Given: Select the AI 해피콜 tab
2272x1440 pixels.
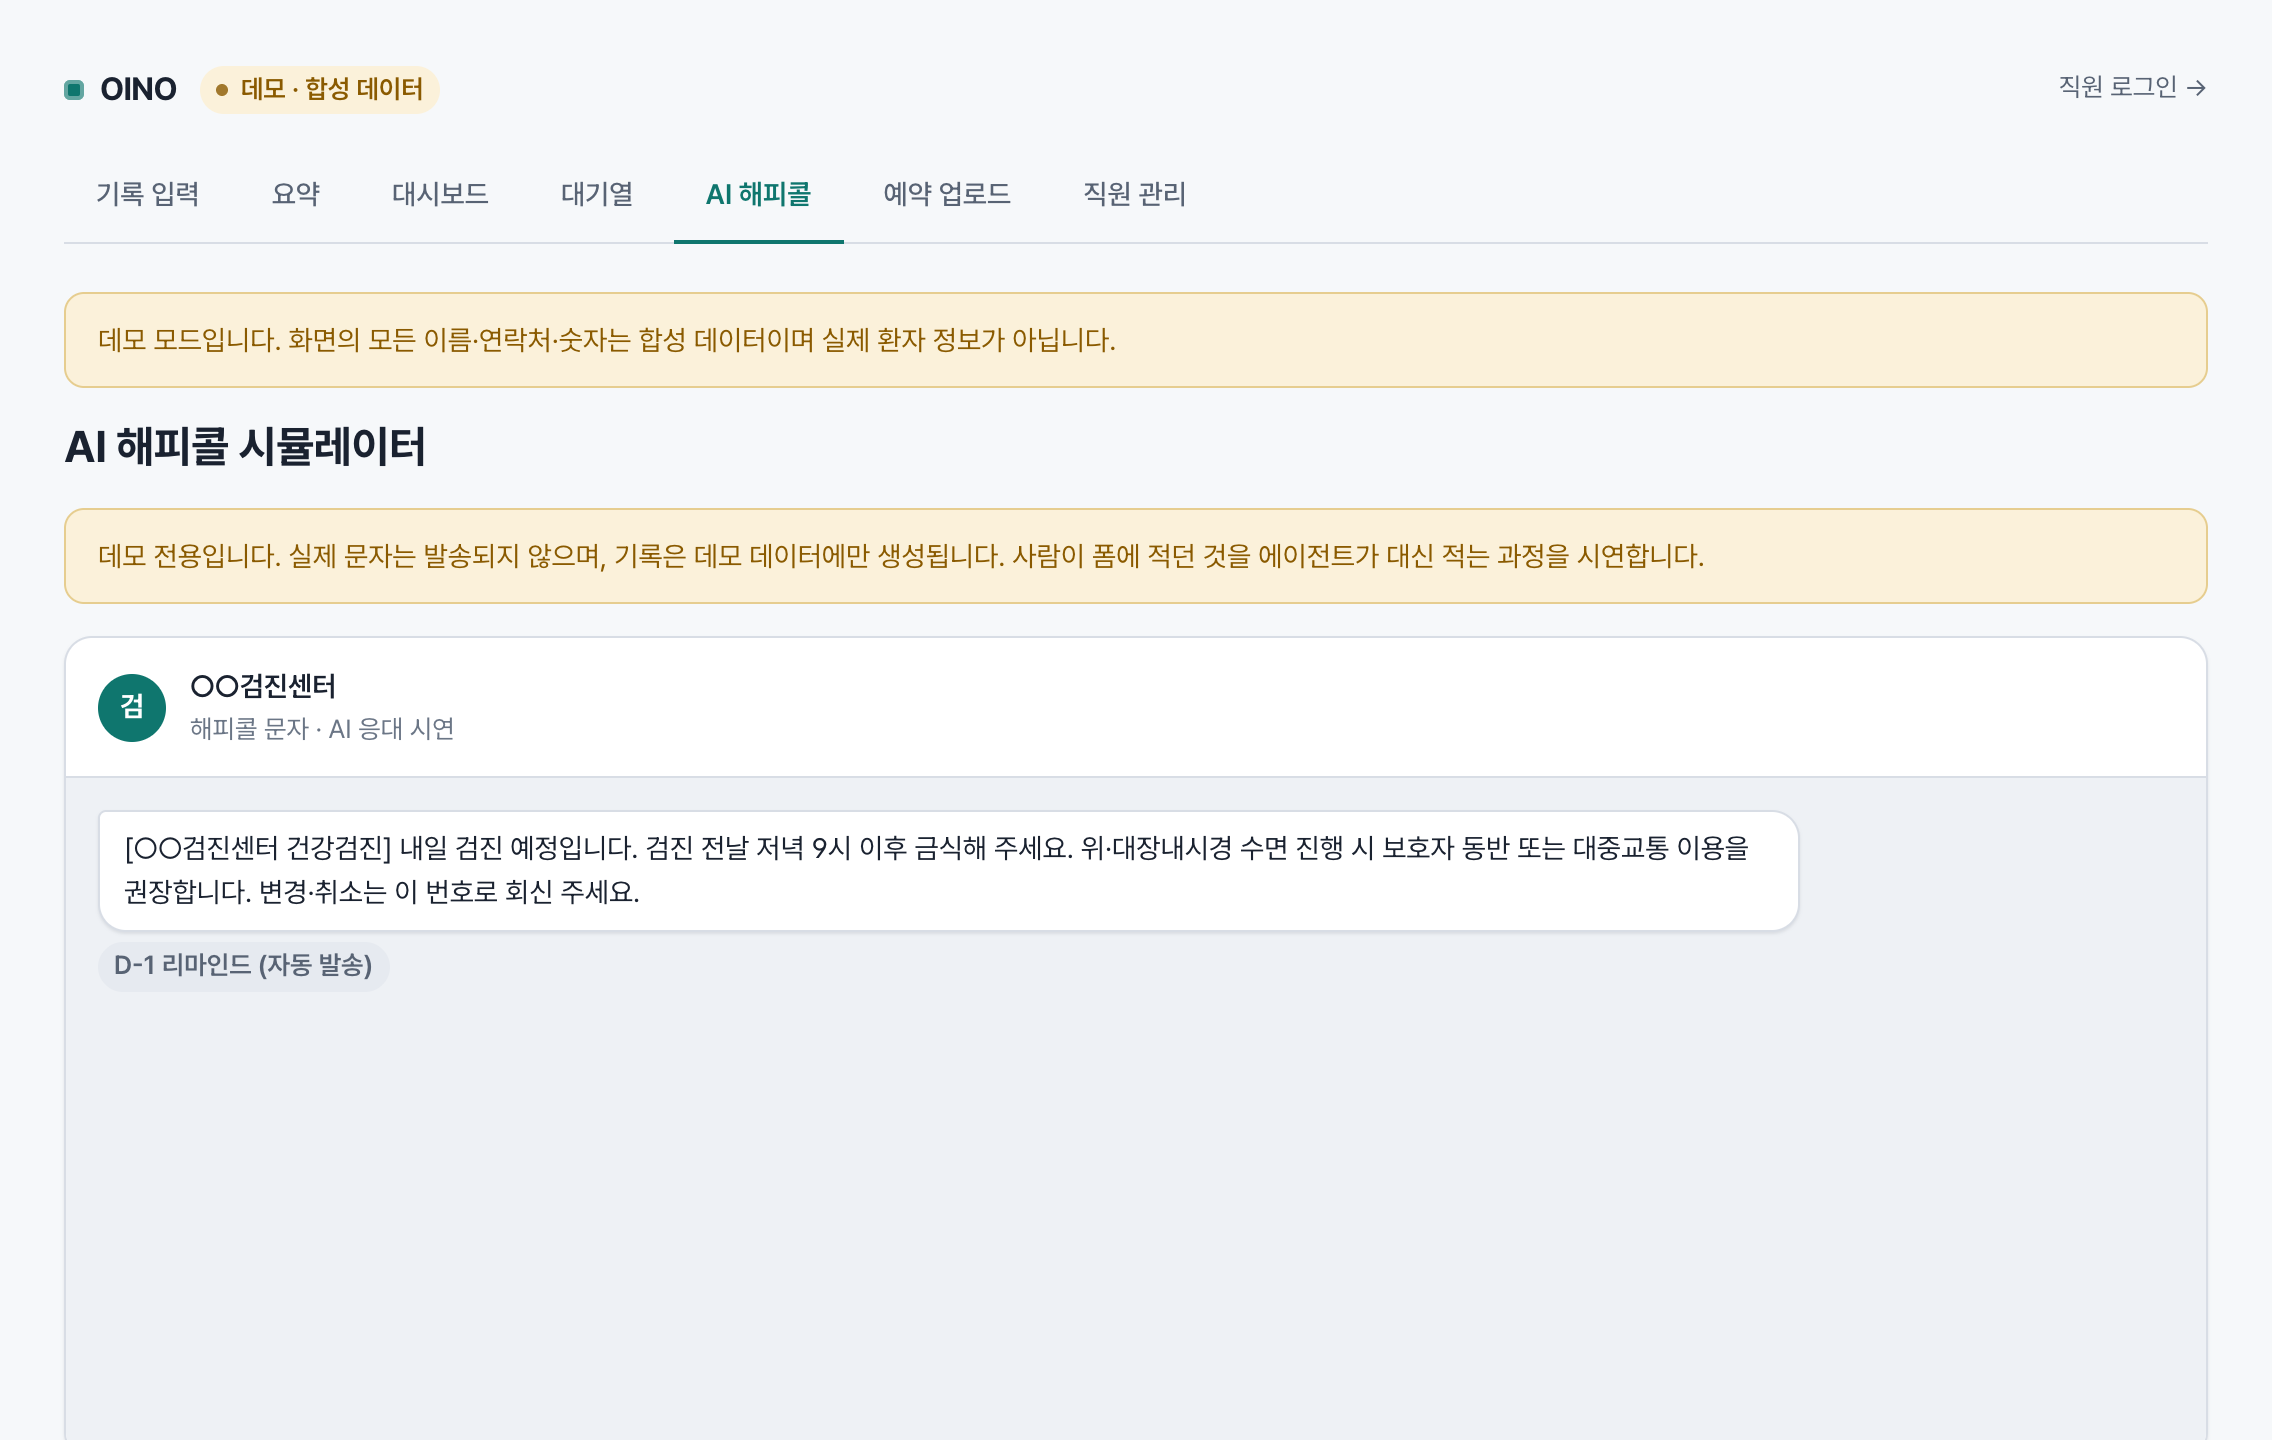Looking at the screenshot, I should click(x=759, y=194).
